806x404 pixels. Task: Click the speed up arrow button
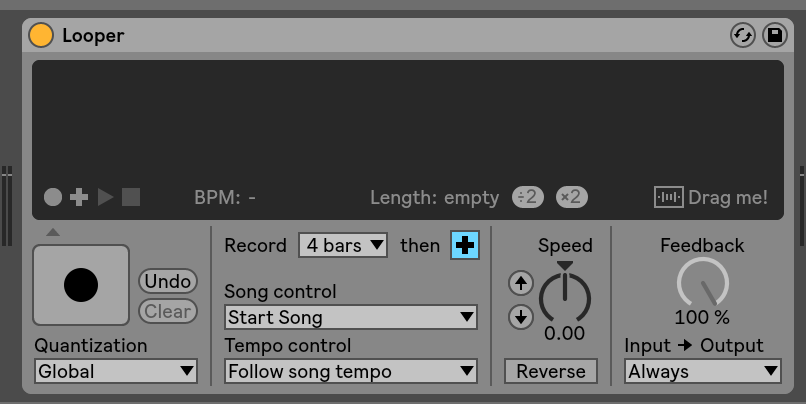(521, 283)
